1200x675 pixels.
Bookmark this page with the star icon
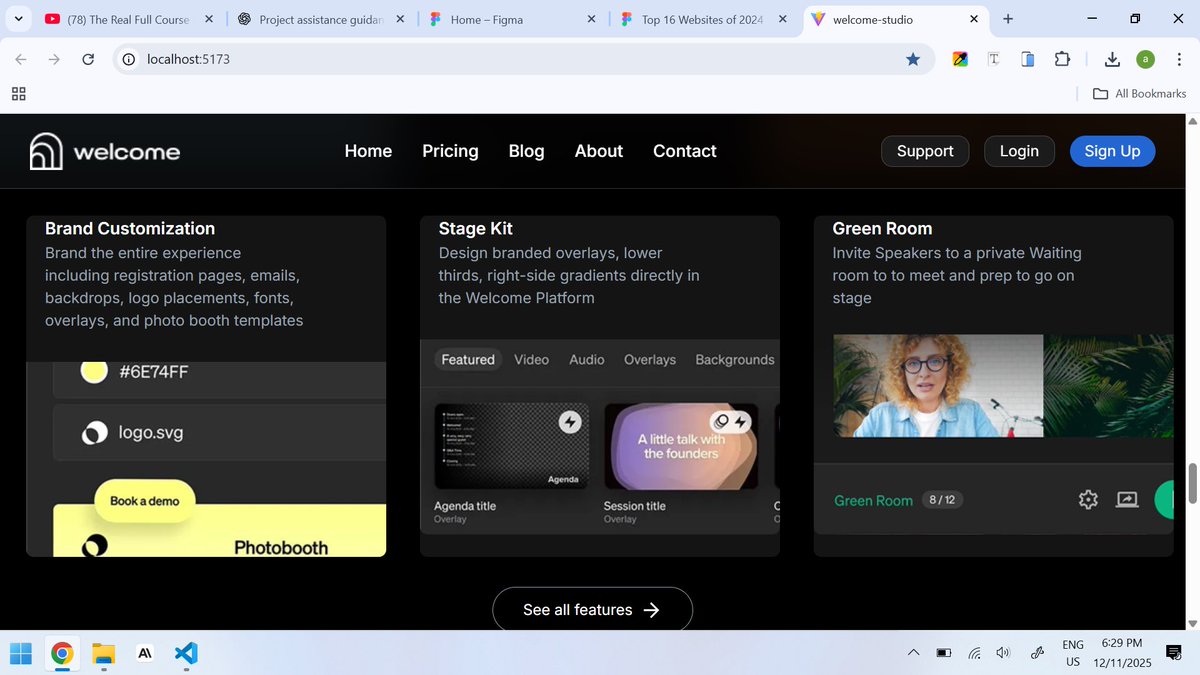pos(913,59)
